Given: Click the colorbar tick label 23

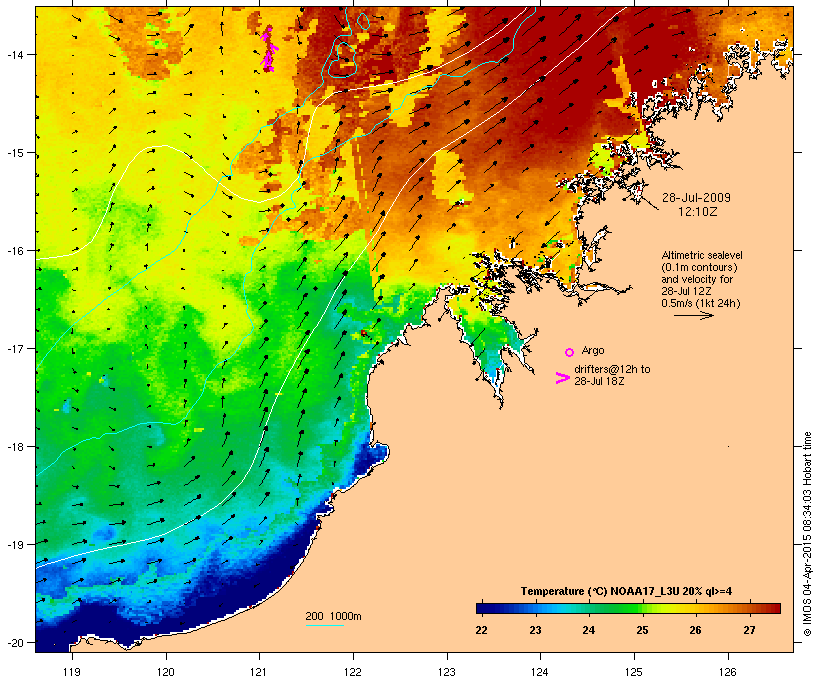Looking at the screenshot, I should [535, 630].
